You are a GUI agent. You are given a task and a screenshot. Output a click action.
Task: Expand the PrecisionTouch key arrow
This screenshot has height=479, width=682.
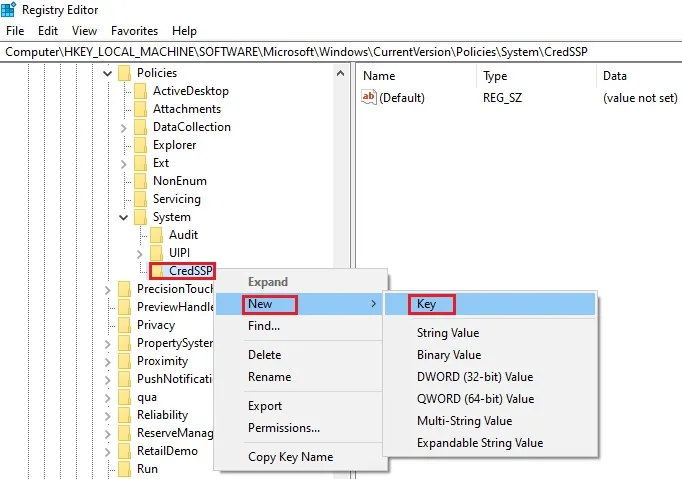click(107, 289)
